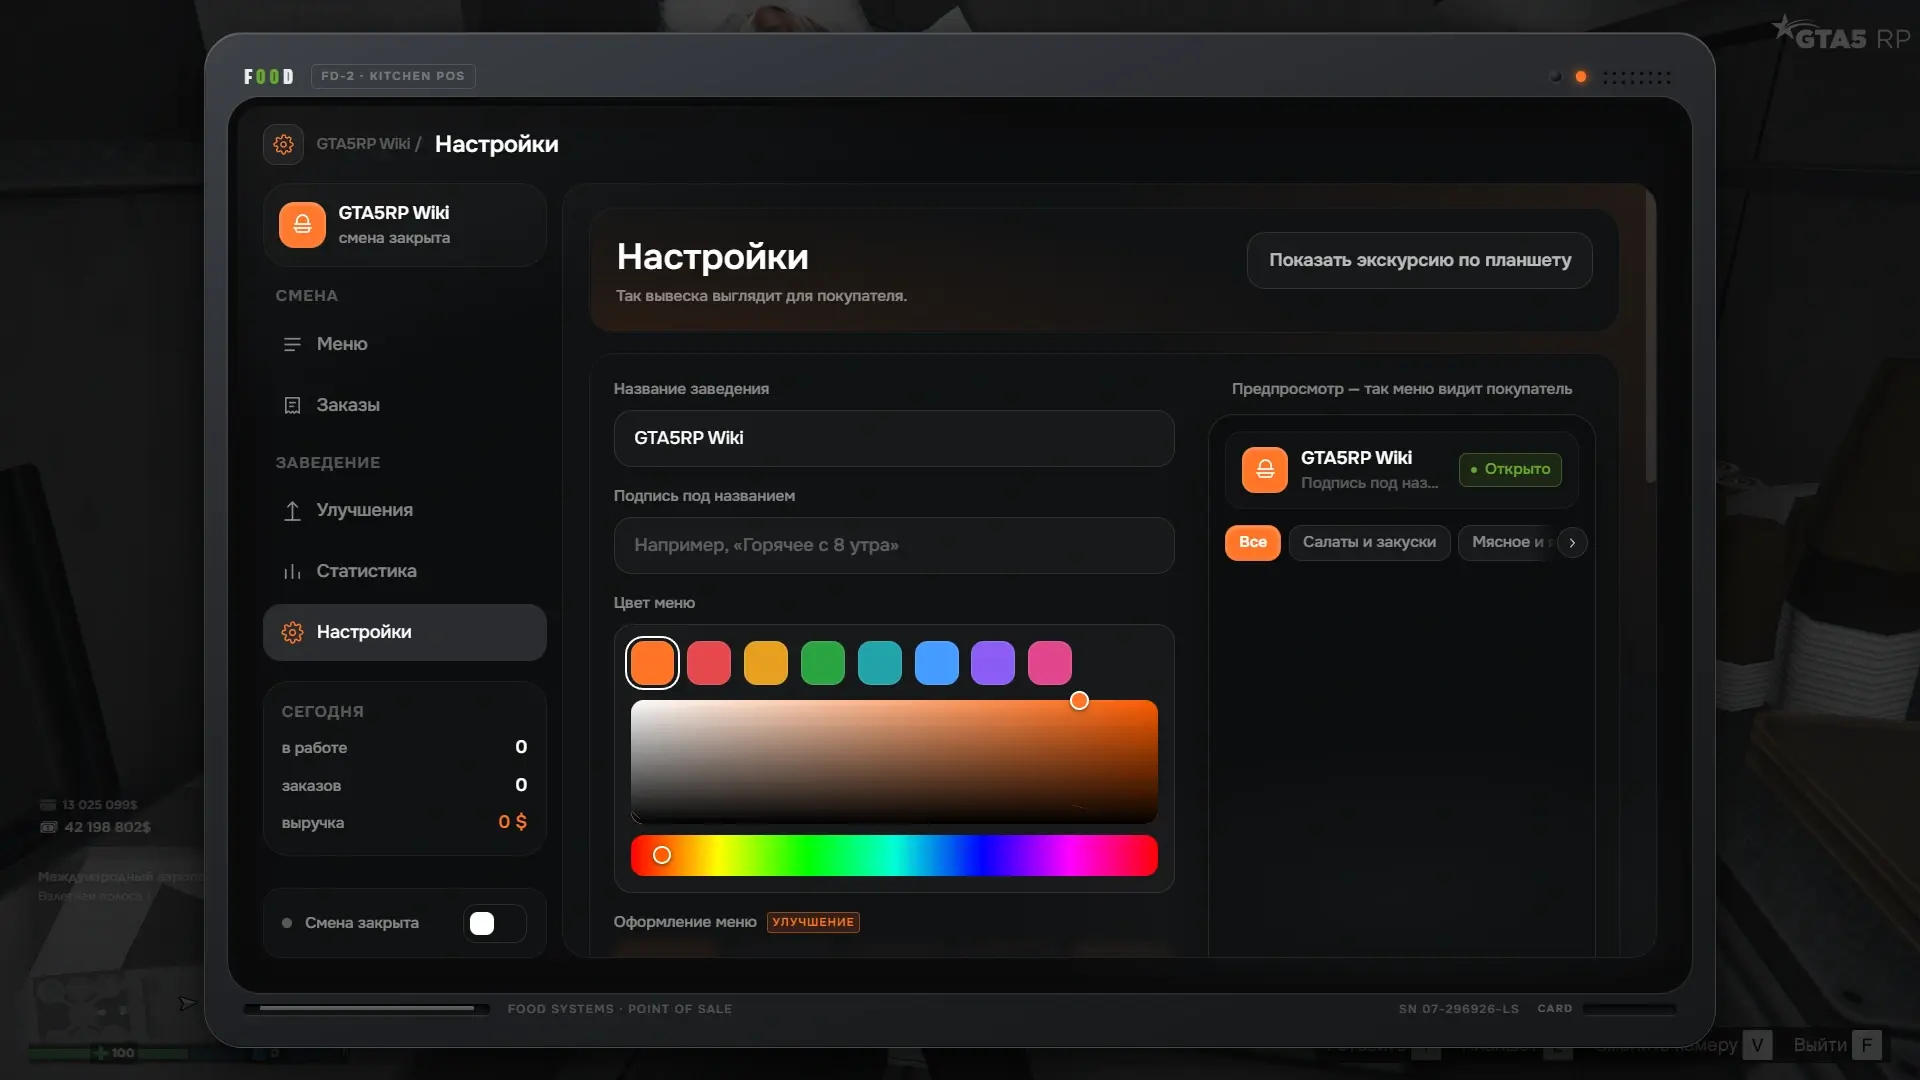The image size is (1920, 1080).
Task: Choose the teal menu color swatch
Action: [x=880, y=663]
